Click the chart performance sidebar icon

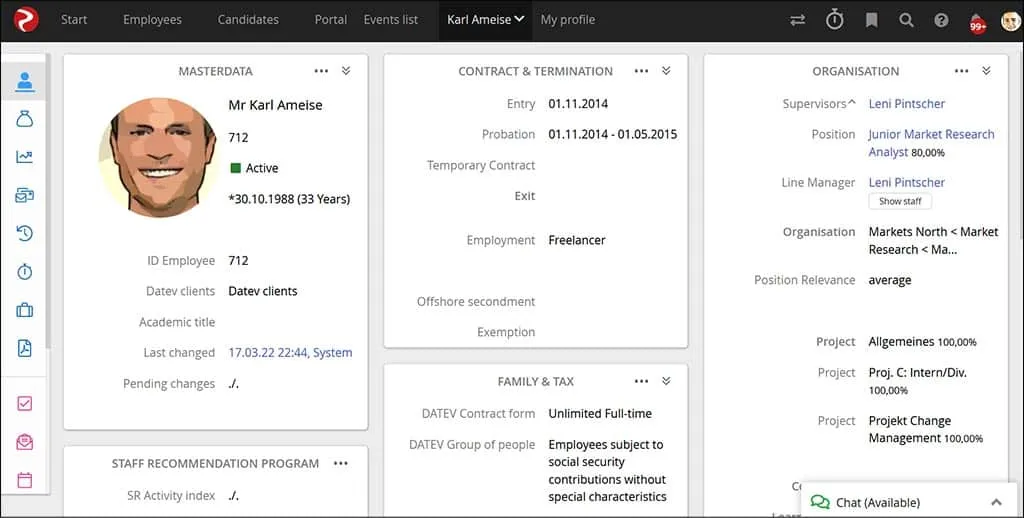pyautogui.click(x=25, y=157)
